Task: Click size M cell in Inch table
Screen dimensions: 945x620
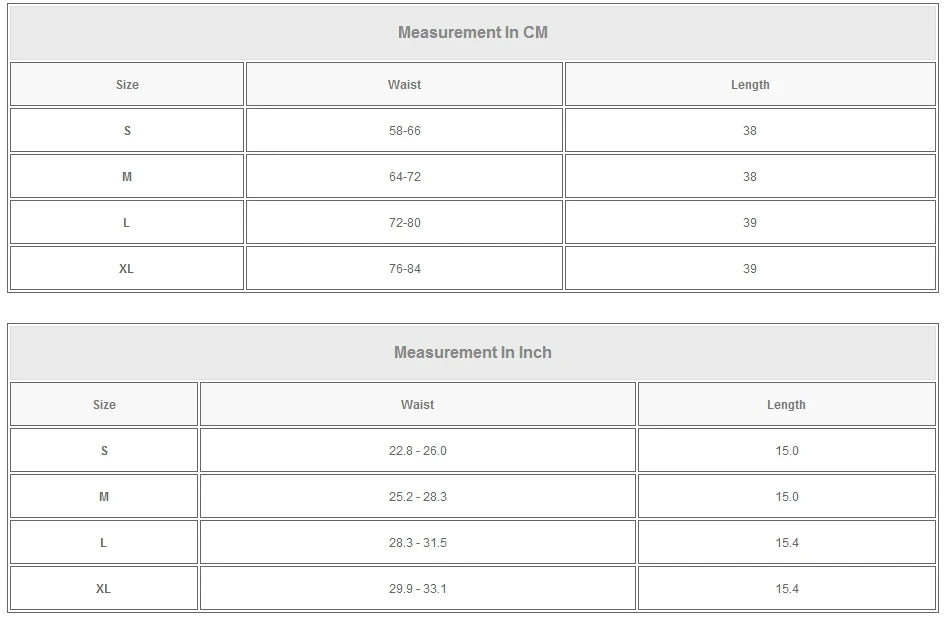Action: [104, 497]
